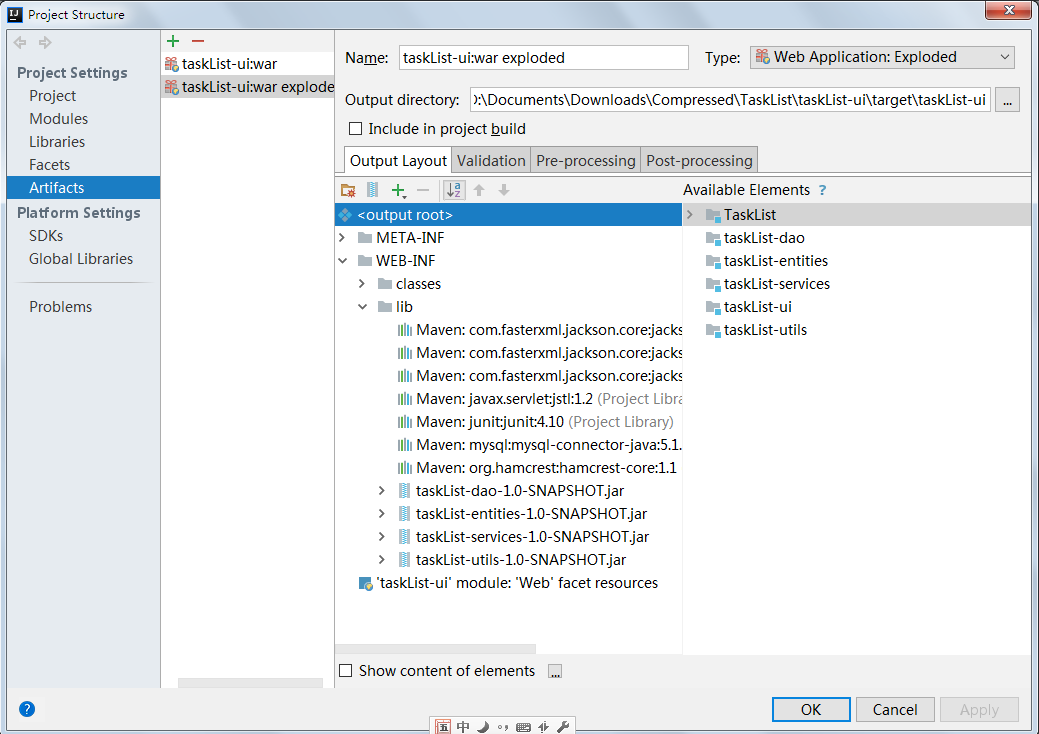The image size is (1039, 734).
Task: Go to Project settings
Action: [x=52, y=96]
